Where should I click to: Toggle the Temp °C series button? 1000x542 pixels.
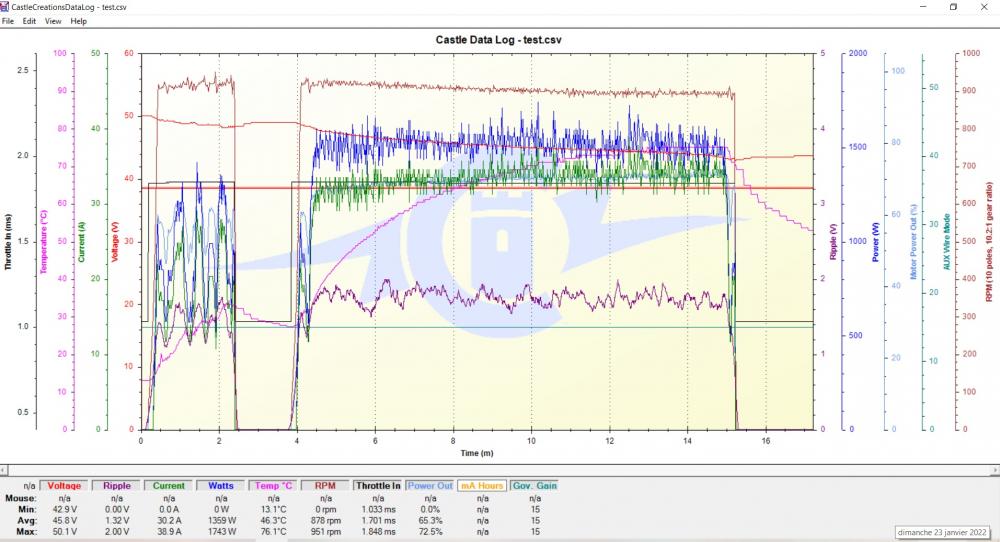[x=273, y=486]
